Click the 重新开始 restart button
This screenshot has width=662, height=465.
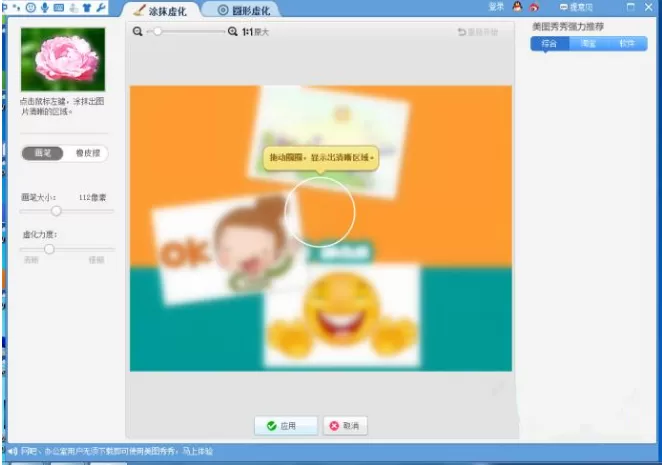478,32
